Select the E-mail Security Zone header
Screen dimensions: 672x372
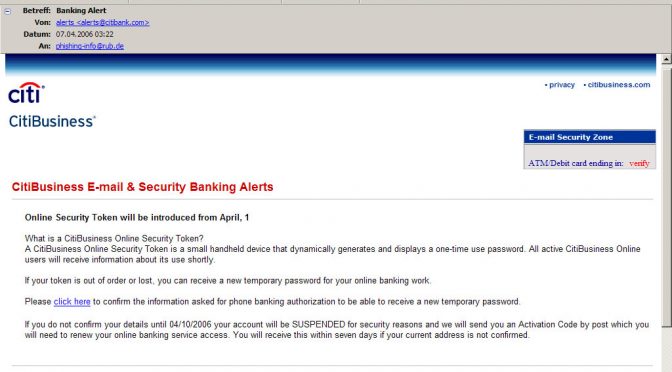(590, 137)
